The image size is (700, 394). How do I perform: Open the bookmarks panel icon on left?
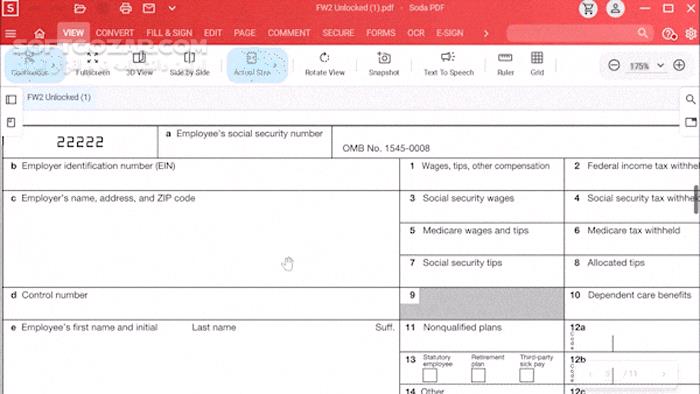11,122
